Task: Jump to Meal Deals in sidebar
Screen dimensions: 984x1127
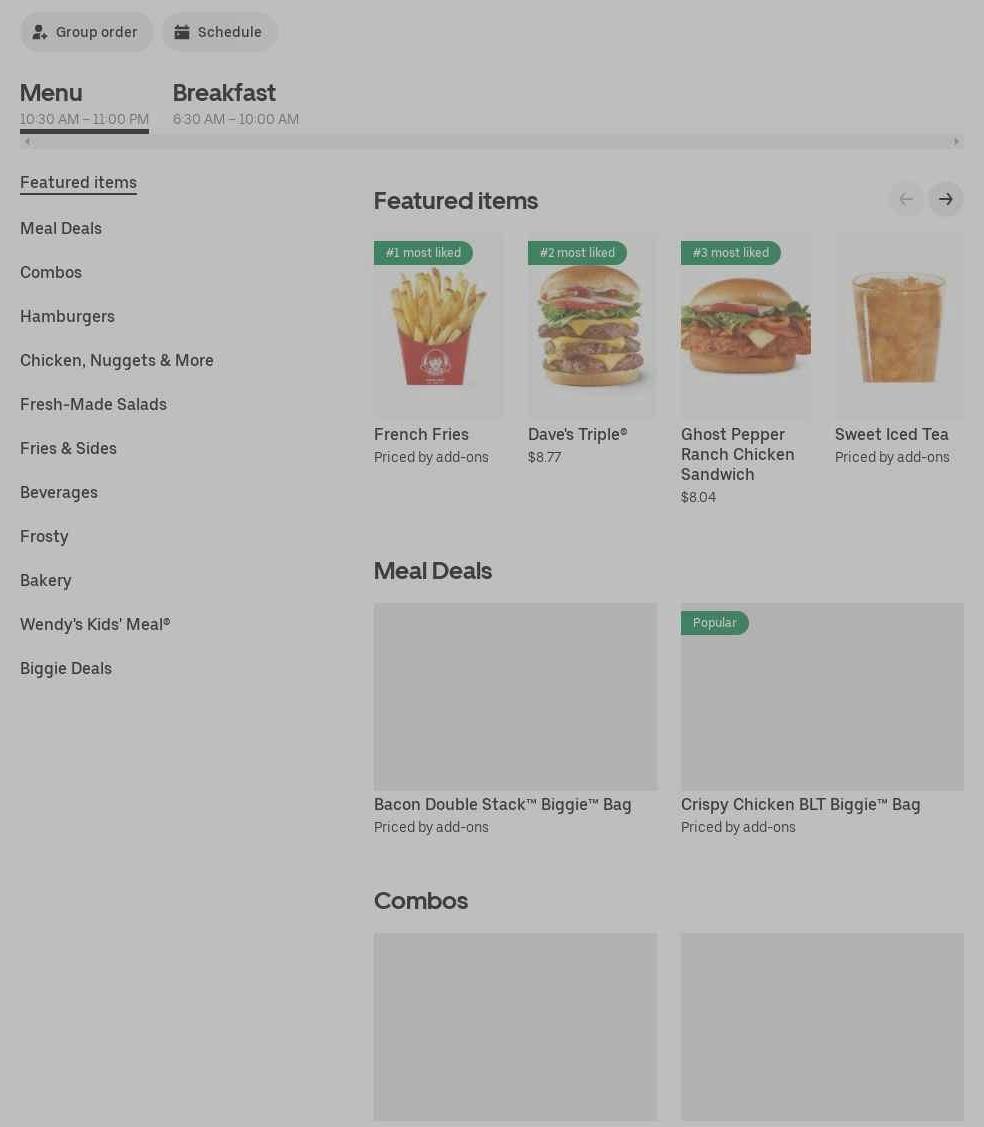Action: pos(61,229)
